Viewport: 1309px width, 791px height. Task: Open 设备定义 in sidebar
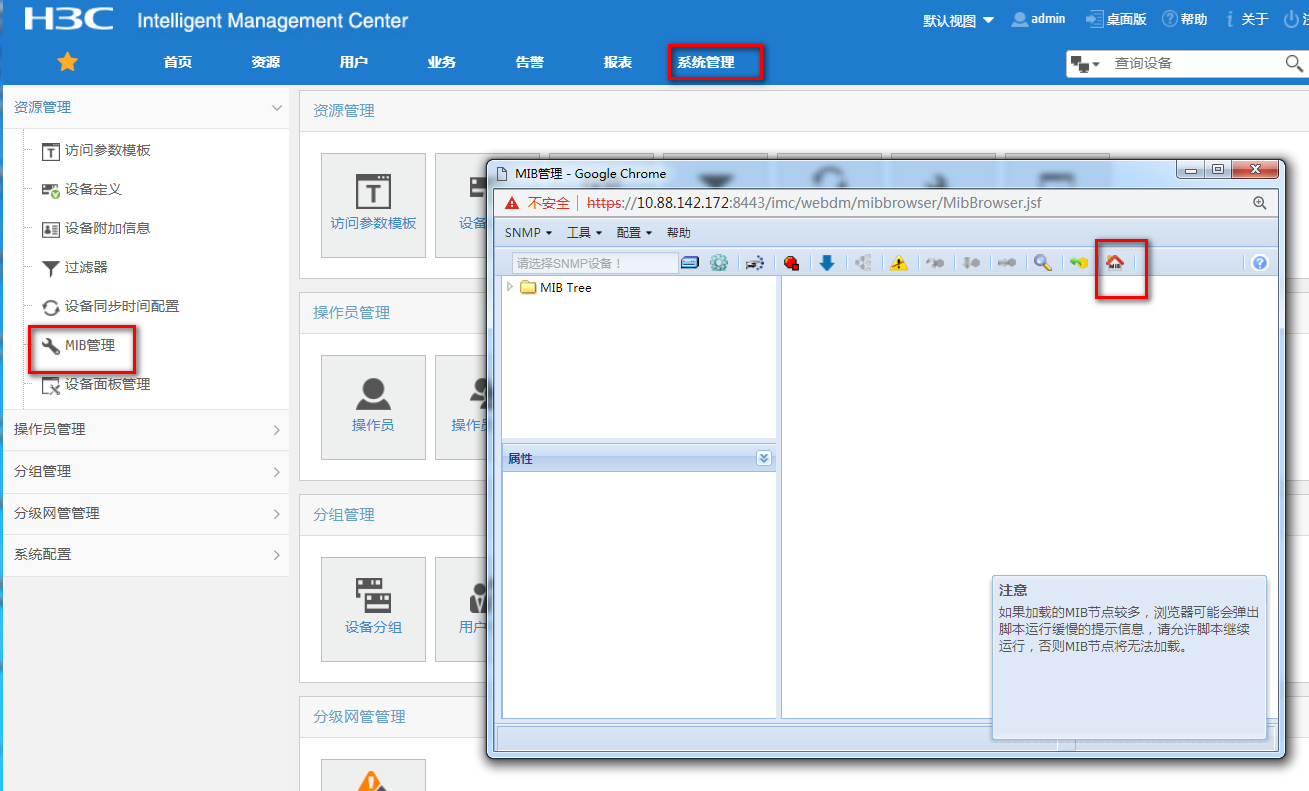[x=93, y=189]
